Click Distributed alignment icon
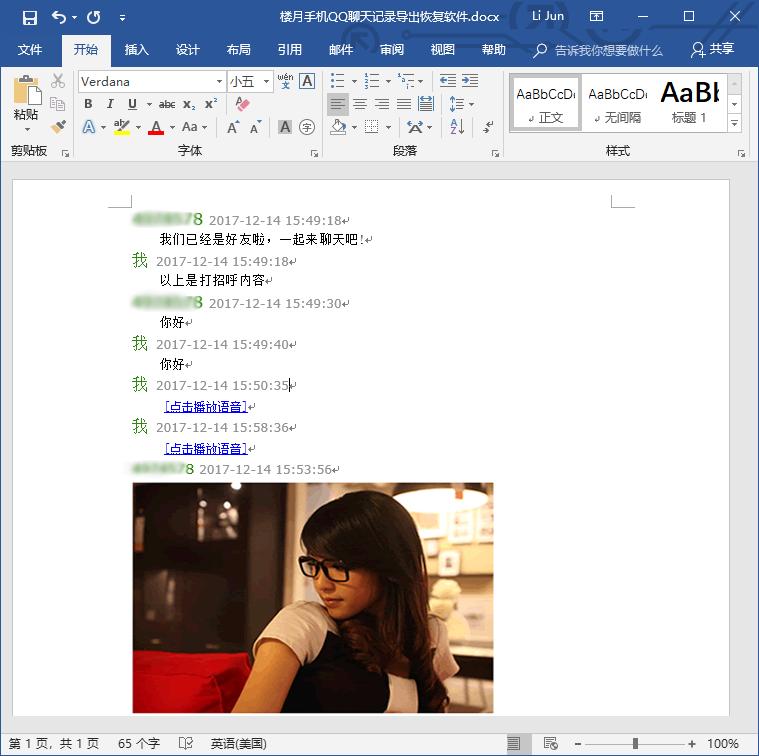This screenshot has width=759, height=756. (426, 104)
